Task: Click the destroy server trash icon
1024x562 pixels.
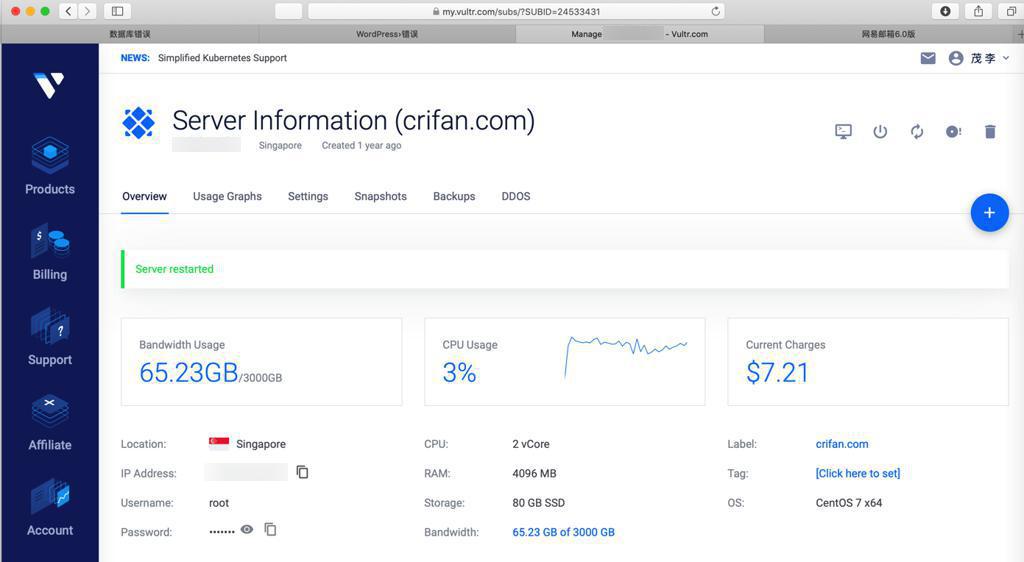Action: pyautogui.click(x=990, y=132)
